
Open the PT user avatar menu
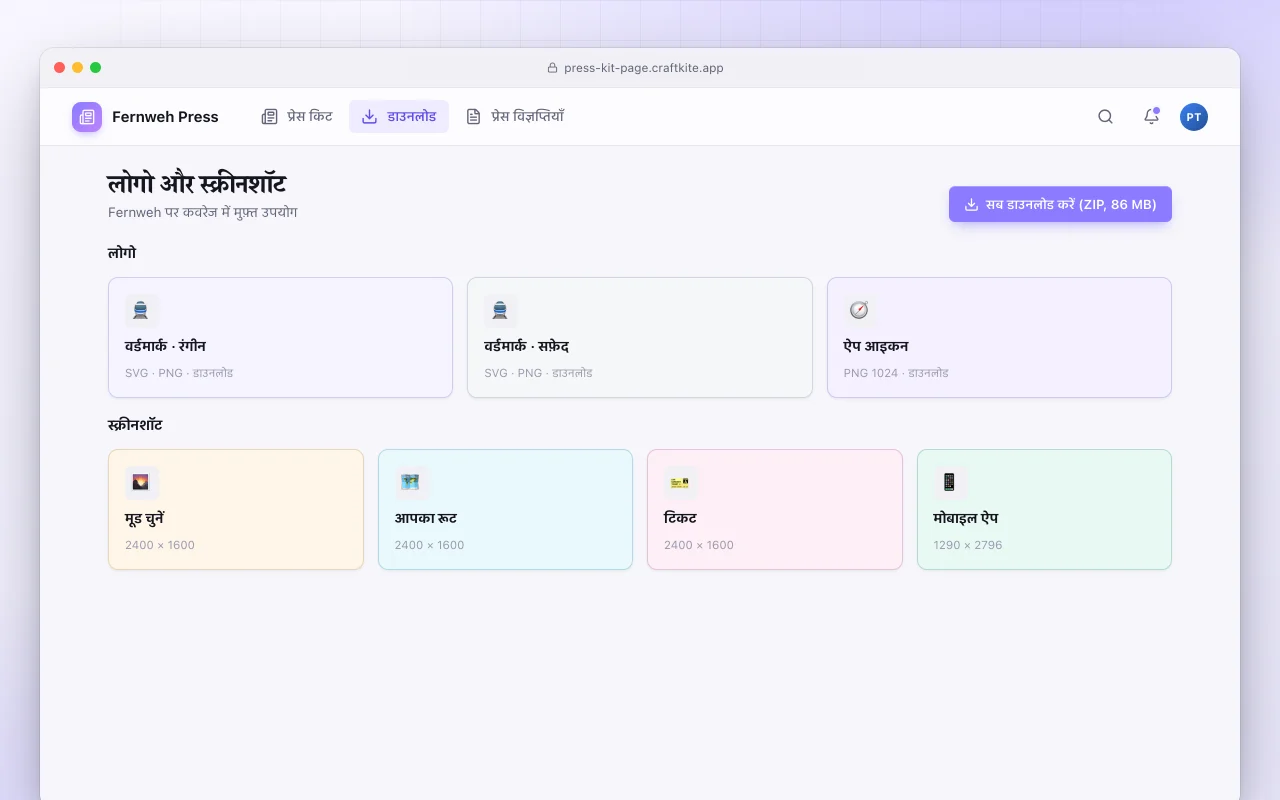coord(1193,117)
